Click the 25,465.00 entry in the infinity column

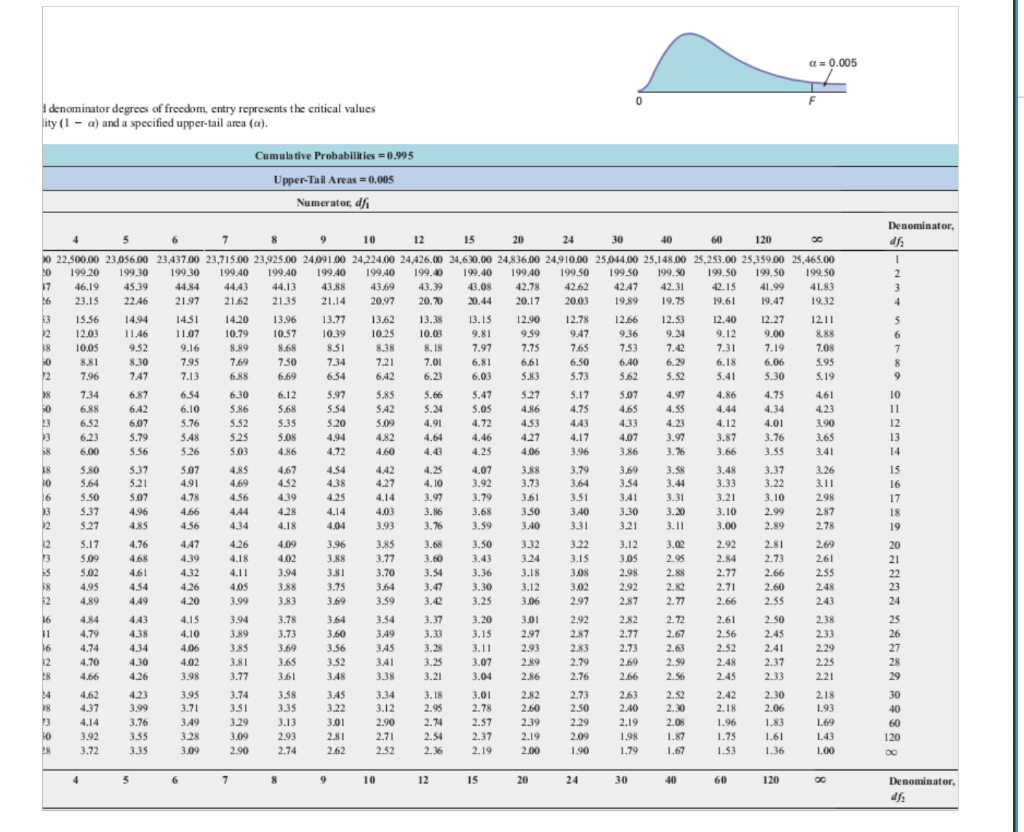pos(812,259)
